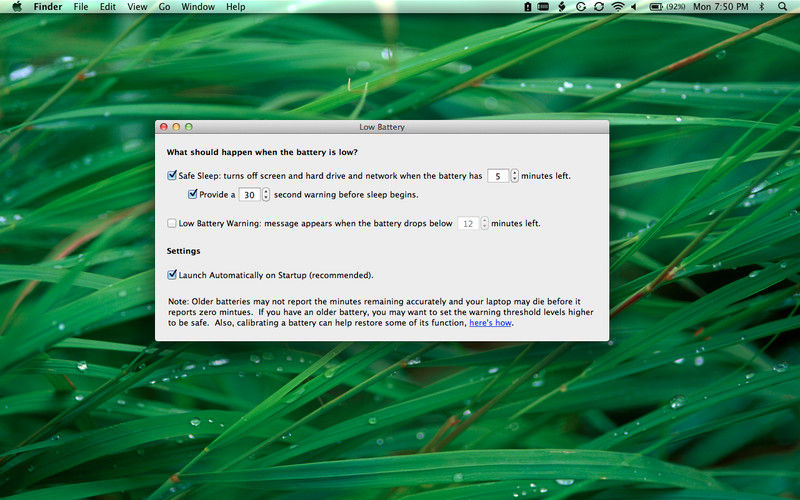Click the Low Battery Warning field showing 12

click(x=468, y=223)
